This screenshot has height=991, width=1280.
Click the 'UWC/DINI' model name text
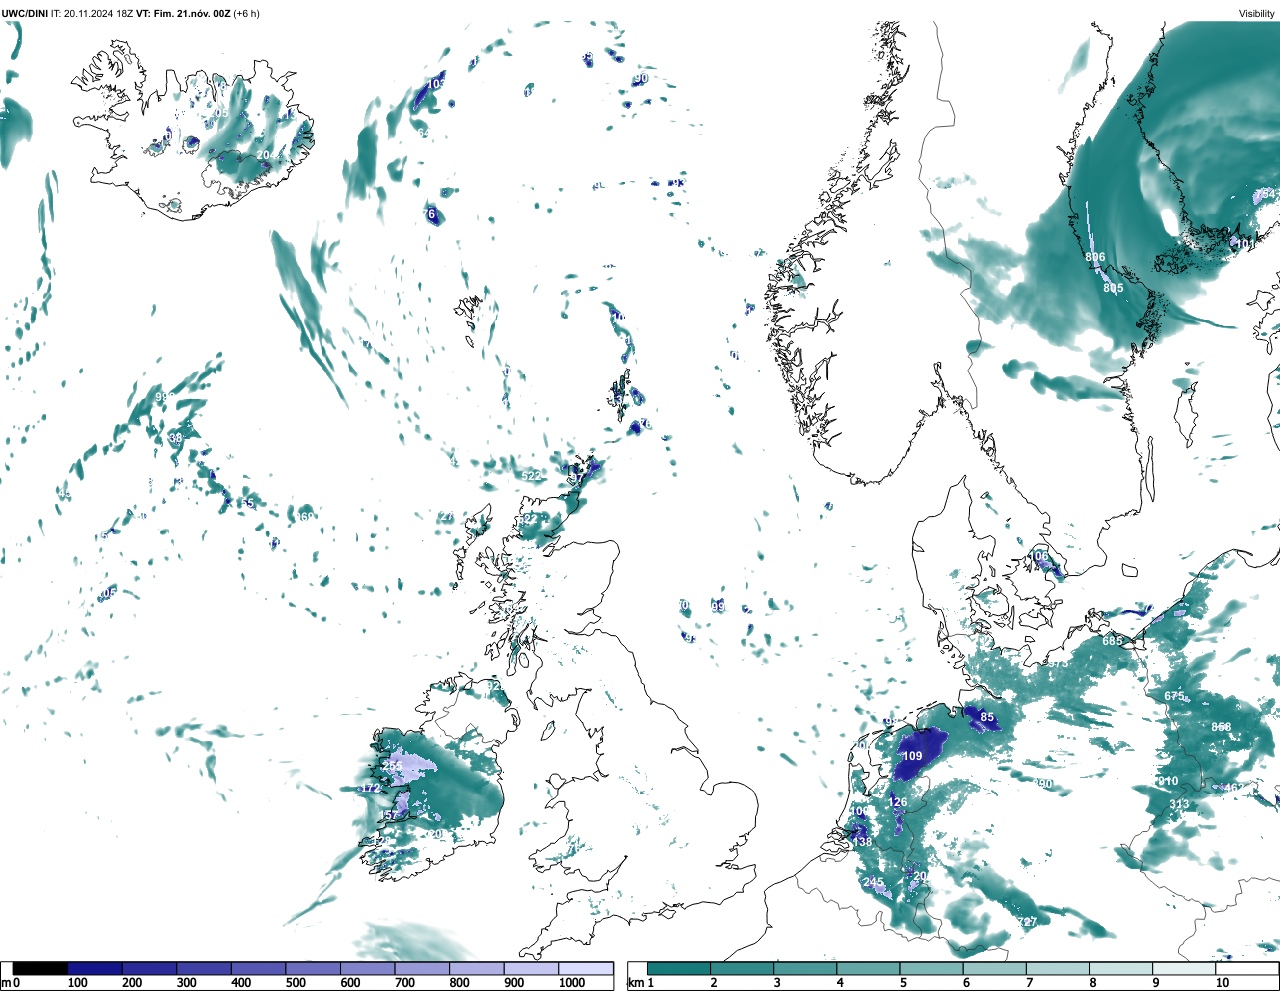coord(25,13)
